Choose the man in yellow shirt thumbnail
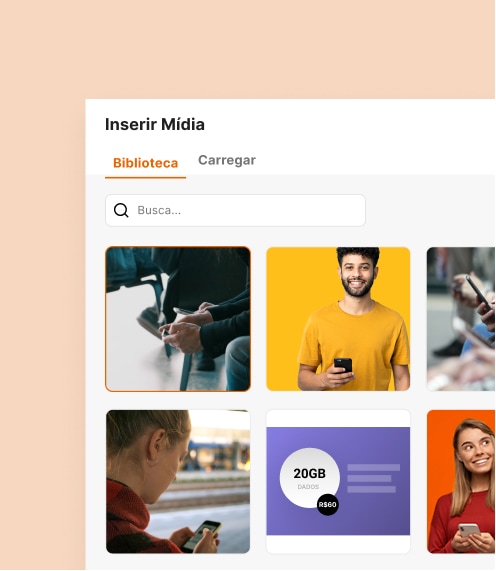Image resolution: width=496 pixels, height=571 pixels. pyautogui.click(x=338, y=319)
